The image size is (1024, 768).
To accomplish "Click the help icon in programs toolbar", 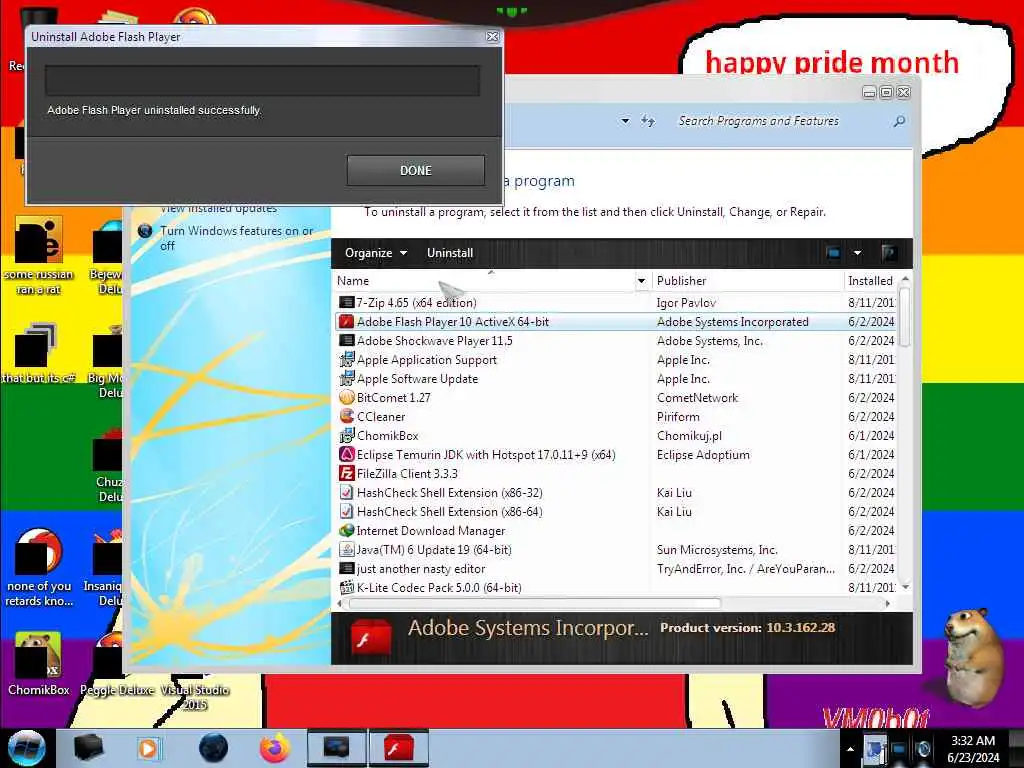I will tap(888, 253).
